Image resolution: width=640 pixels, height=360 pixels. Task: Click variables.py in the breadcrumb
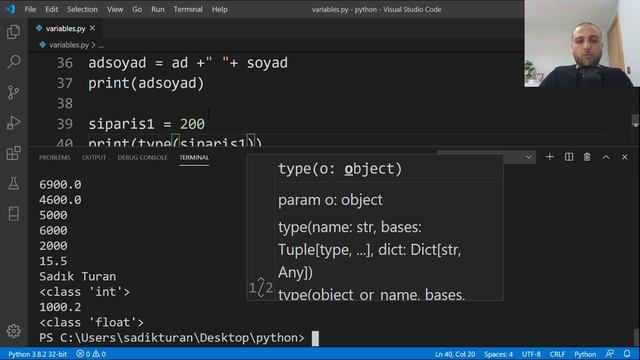point(69,45)
